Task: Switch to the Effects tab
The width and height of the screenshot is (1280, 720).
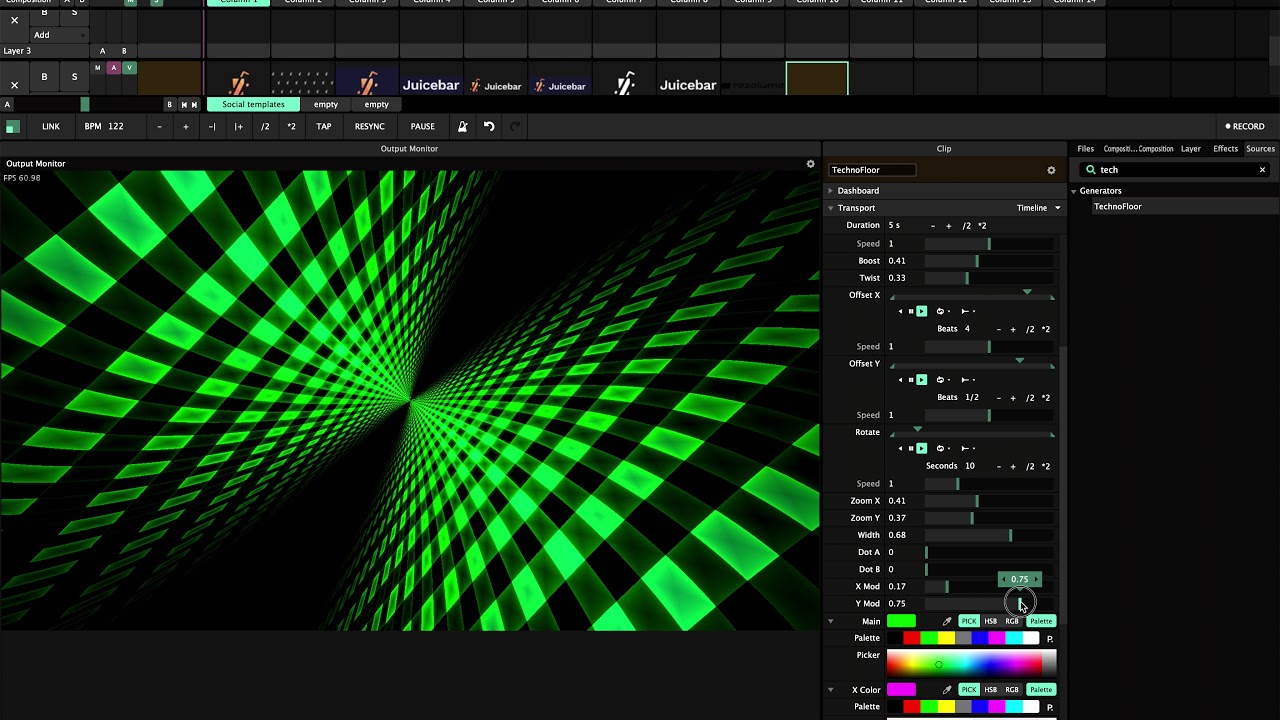Action: pos(1225,149)
